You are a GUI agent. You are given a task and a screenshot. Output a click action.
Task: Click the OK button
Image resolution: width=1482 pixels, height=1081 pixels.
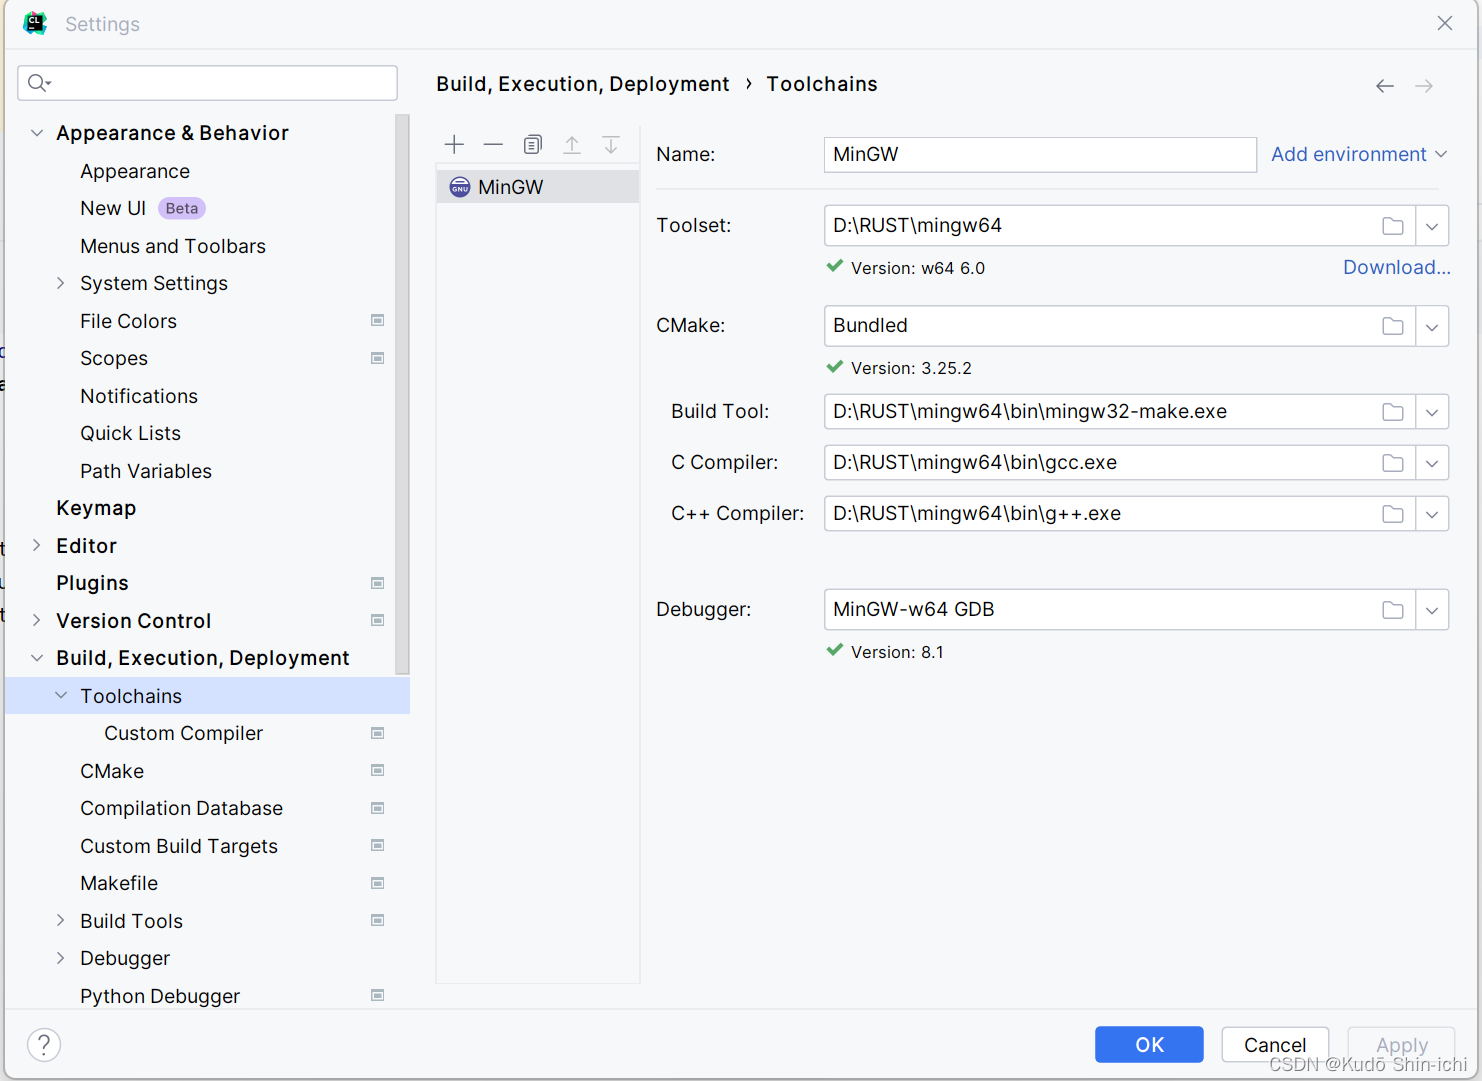(x=1149, y=1045)
